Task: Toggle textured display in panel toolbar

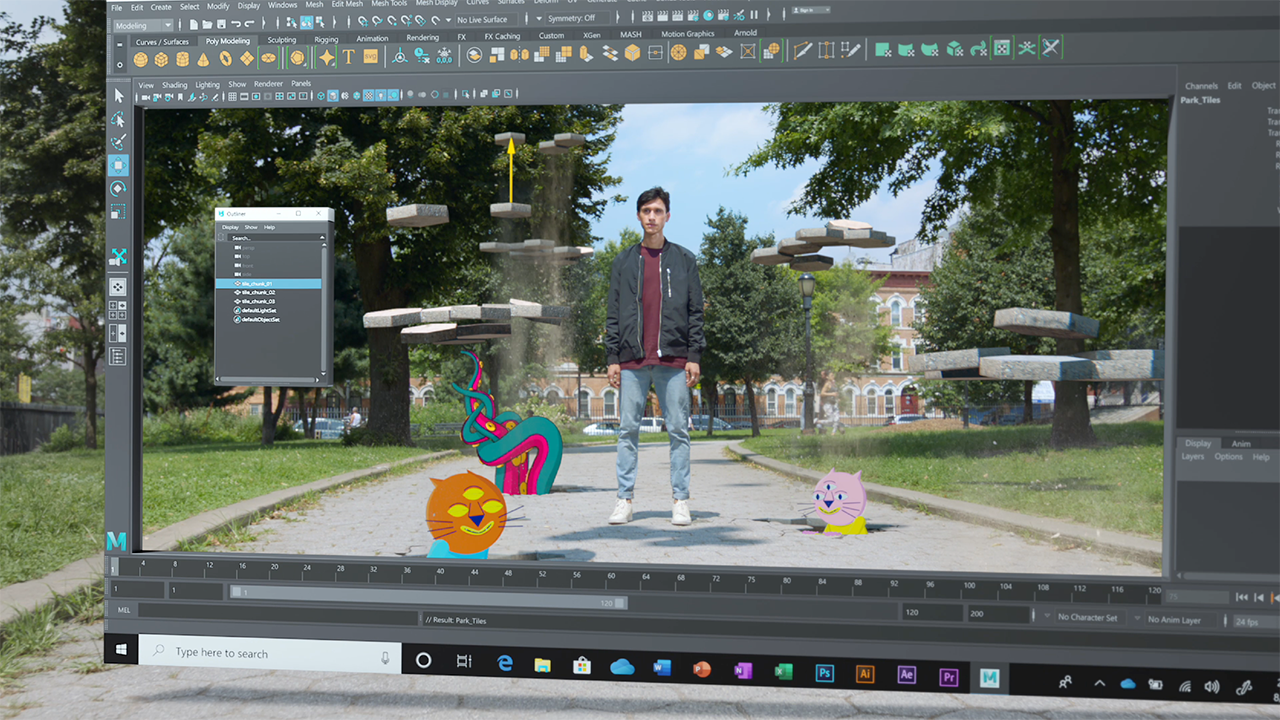Action: [x=368, y=96]
